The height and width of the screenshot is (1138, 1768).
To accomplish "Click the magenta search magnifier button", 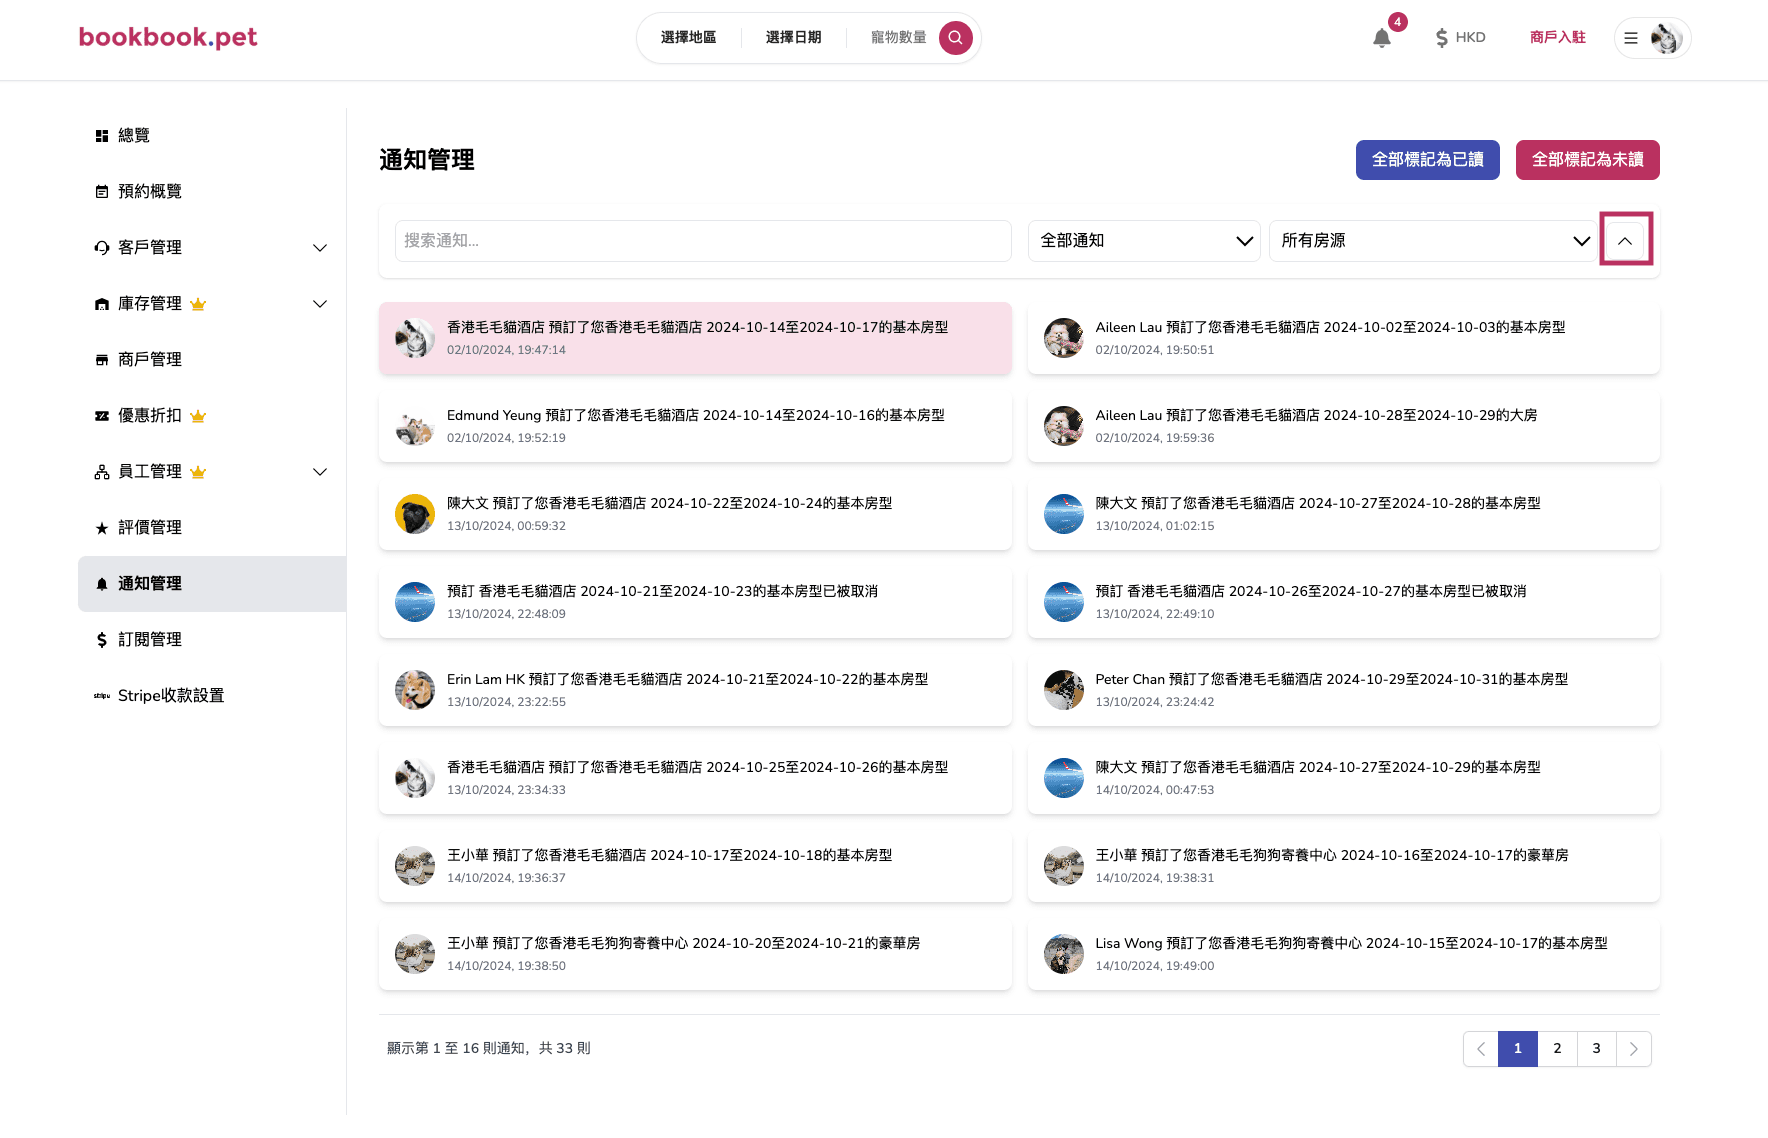I will [955, 38].
